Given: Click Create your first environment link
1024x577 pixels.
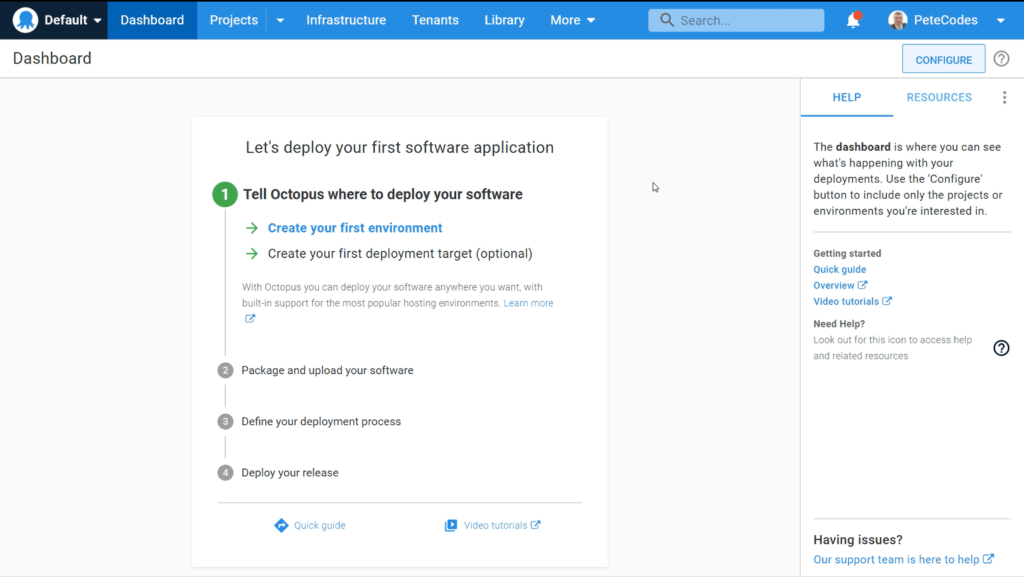Looking at the screenshot, I should 355,228.
